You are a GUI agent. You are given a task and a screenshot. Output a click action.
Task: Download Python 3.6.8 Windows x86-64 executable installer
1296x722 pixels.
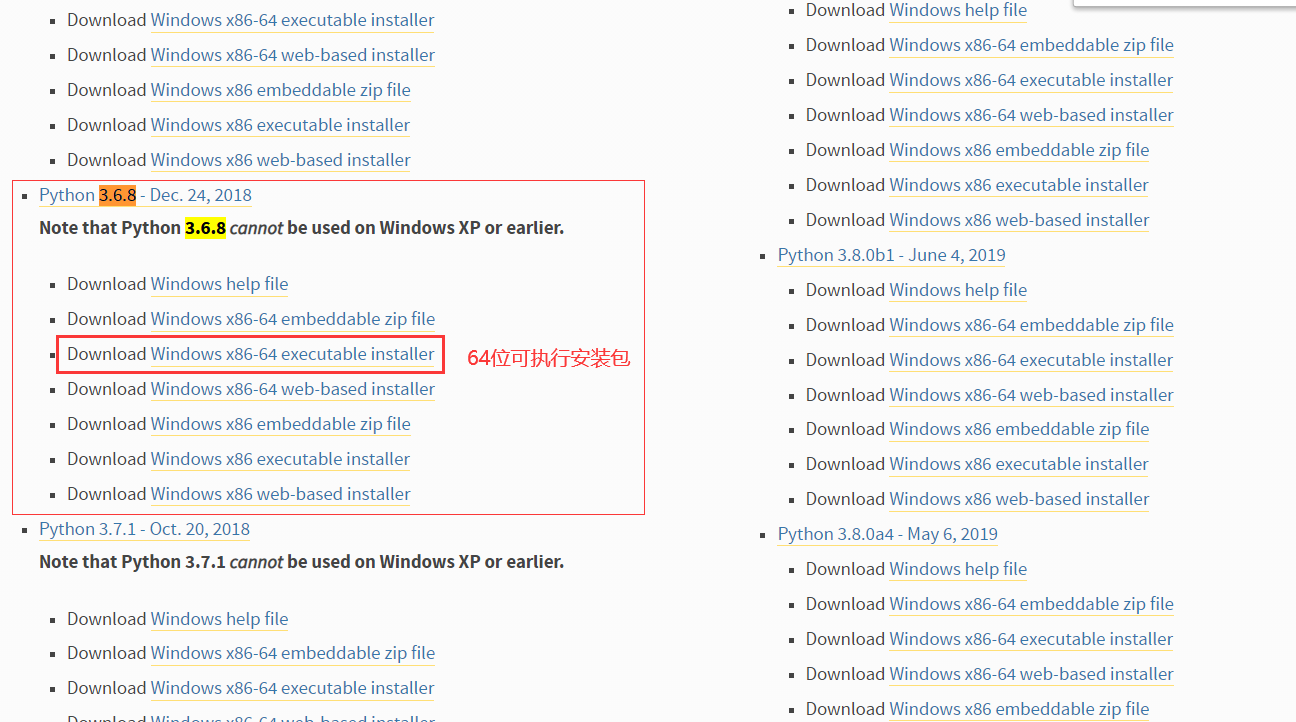[x=293, y=354]
